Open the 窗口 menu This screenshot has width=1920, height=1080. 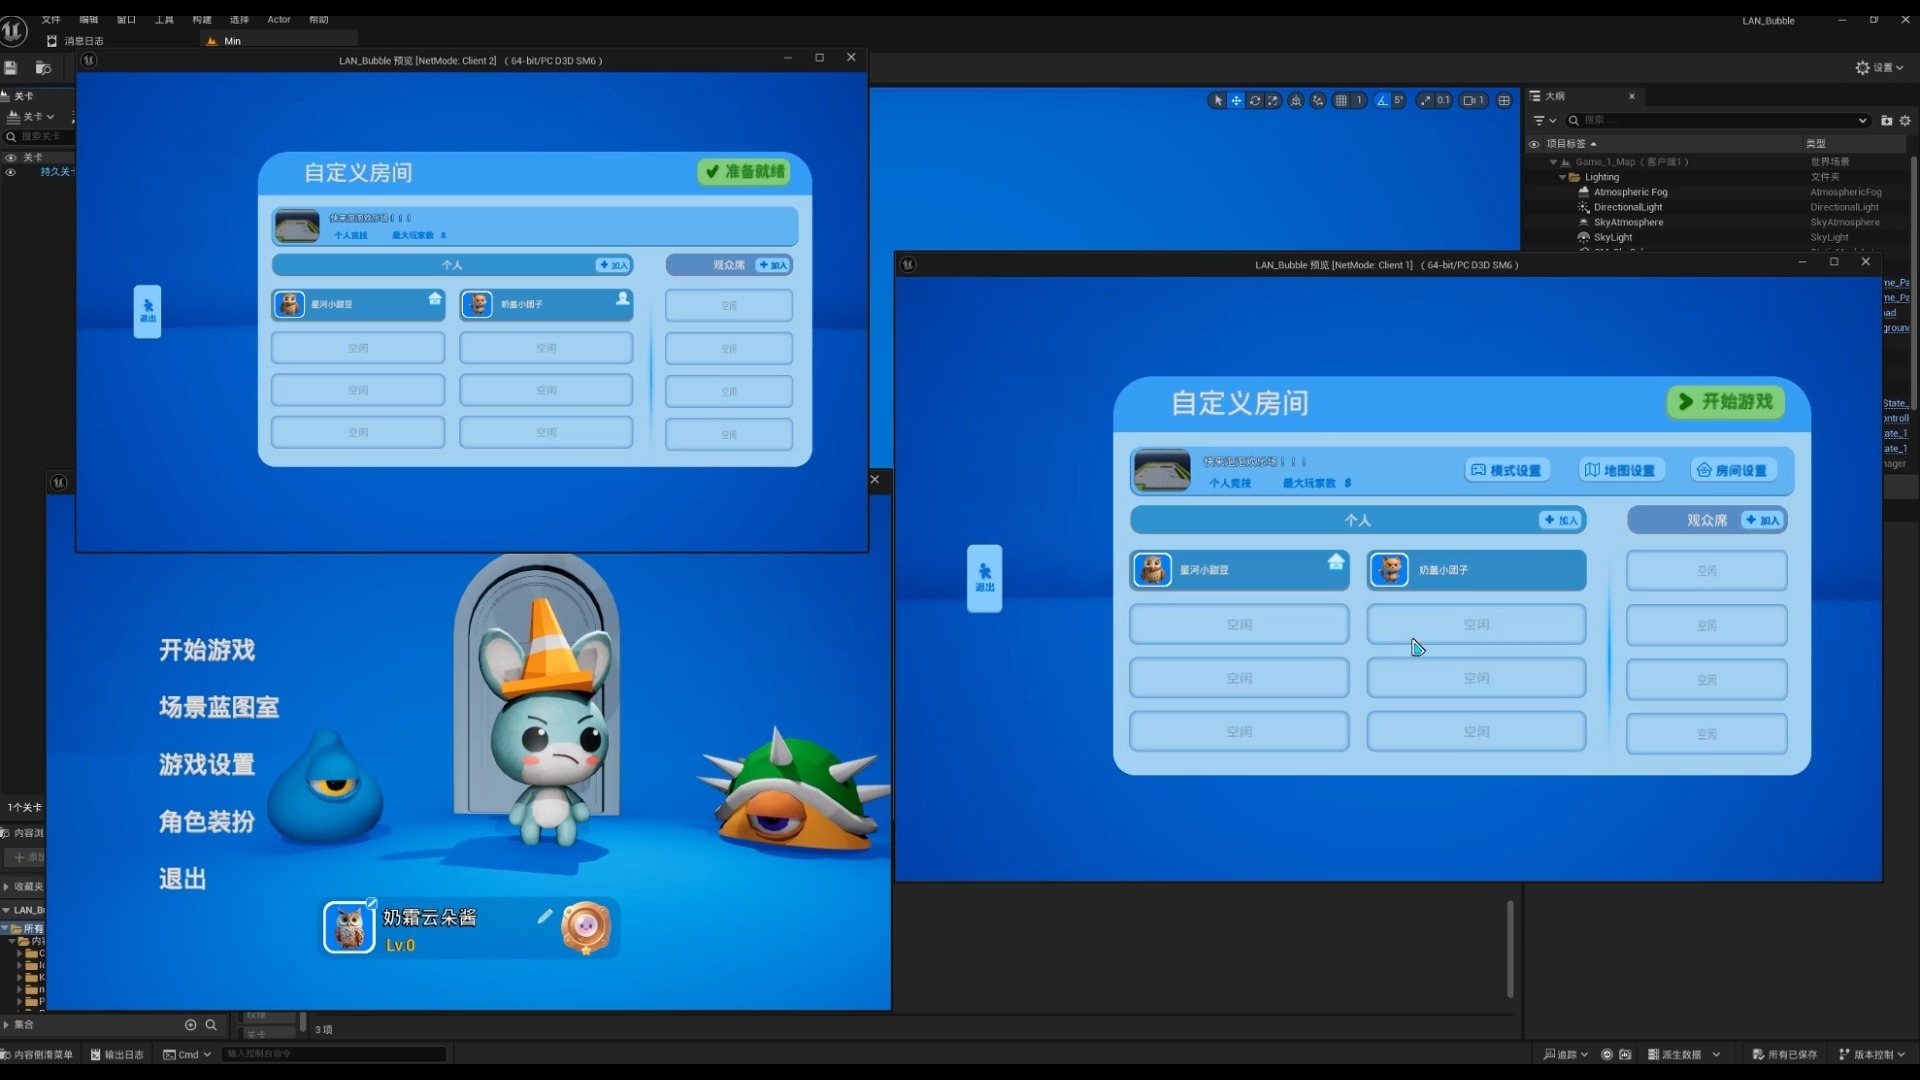(x=126, y=19)
